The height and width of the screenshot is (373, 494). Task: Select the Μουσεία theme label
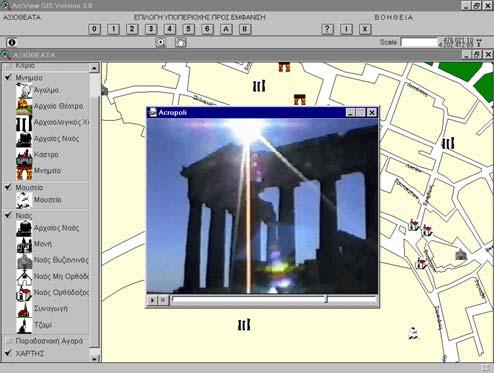pos(29,187)
